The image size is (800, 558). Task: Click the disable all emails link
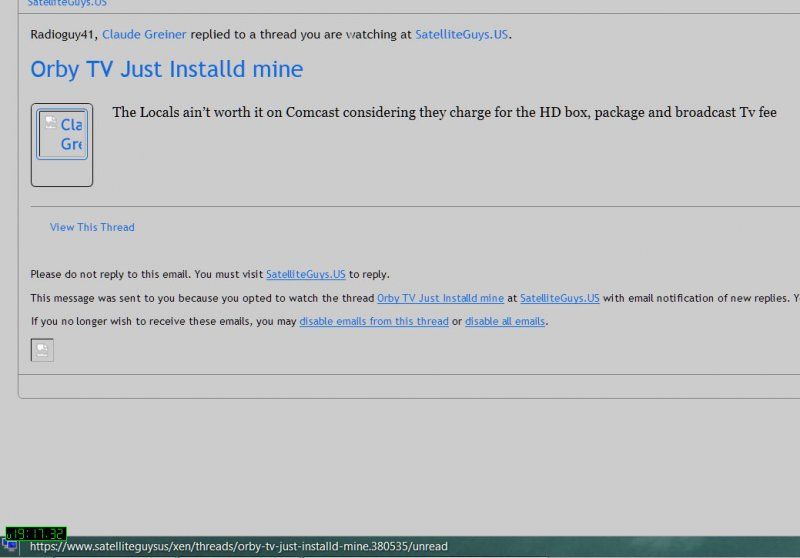(x=505, y=321)
